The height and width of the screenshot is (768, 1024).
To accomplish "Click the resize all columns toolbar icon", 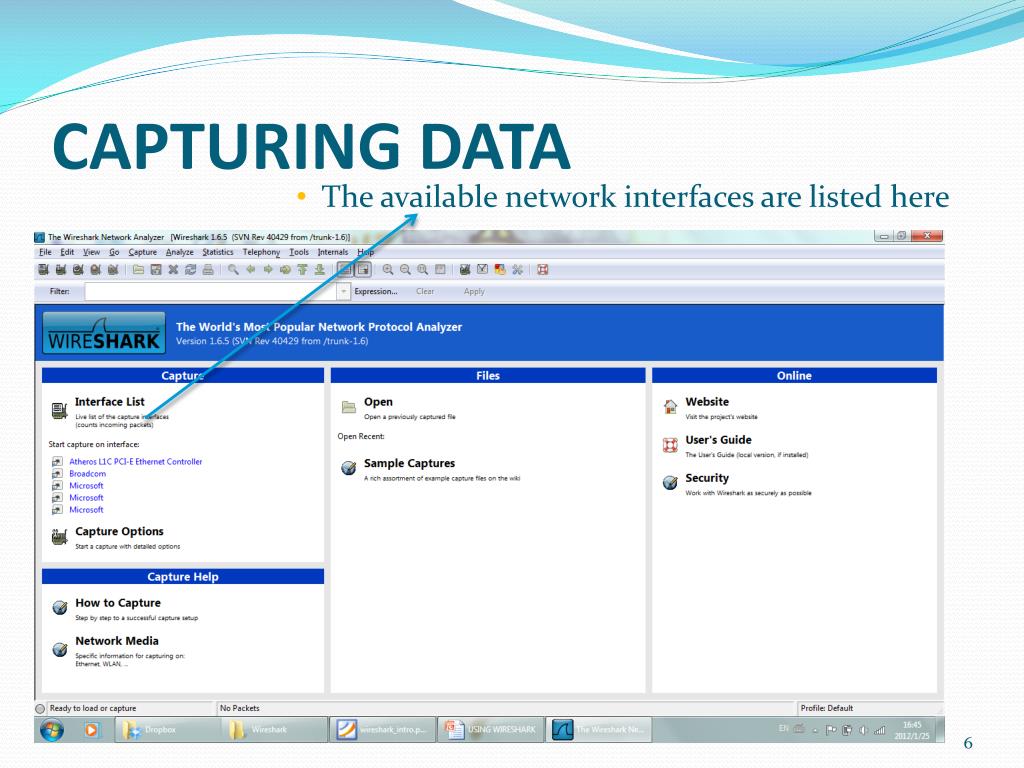I will (440, 270).
